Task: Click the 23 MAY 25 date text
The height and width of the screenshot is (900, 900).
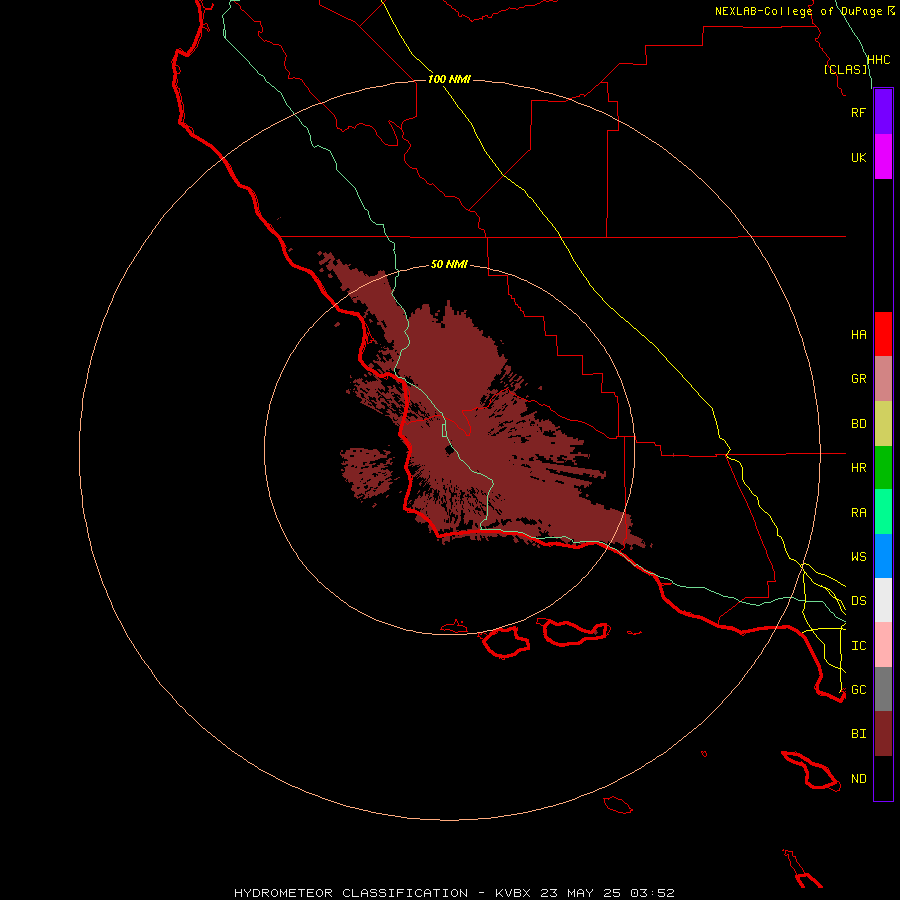Action: tap(581, 893)
